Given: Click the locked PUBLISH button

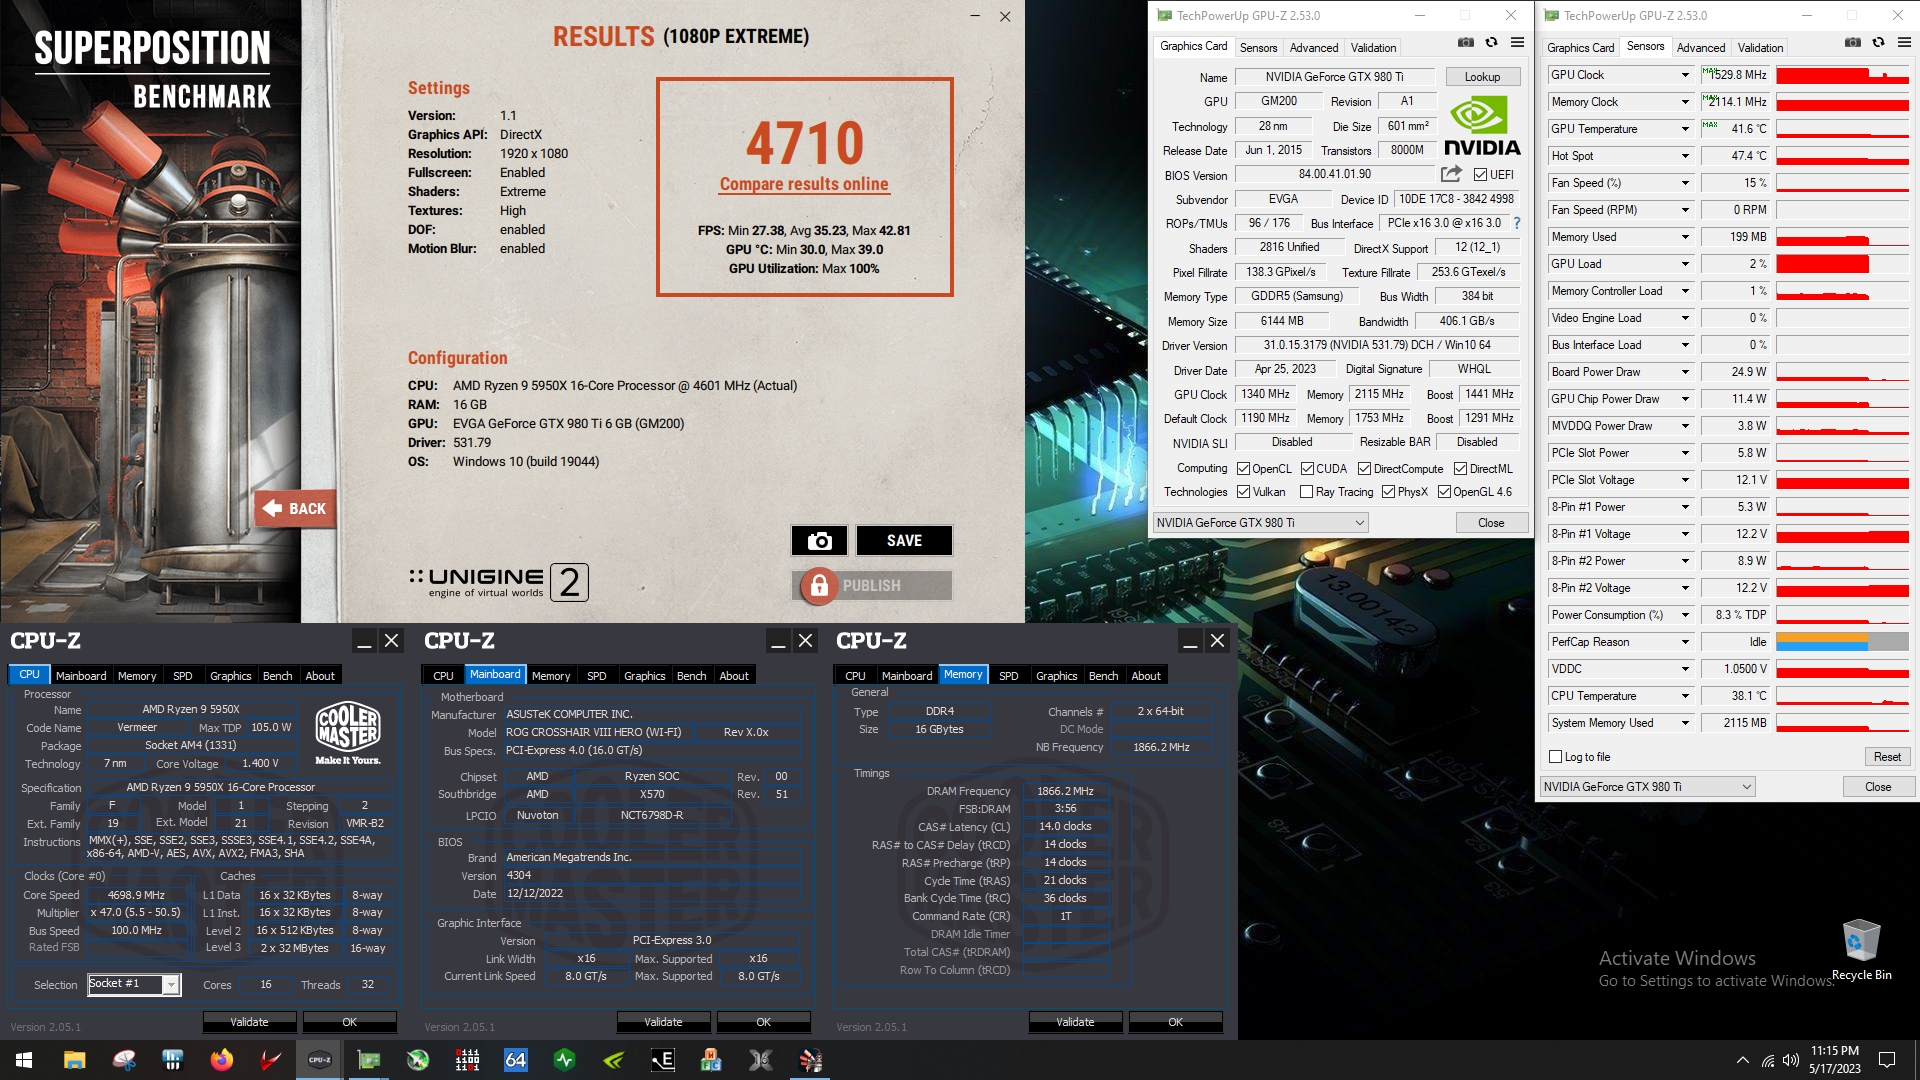Looking at the screenshot, I should tap(872, 586).
